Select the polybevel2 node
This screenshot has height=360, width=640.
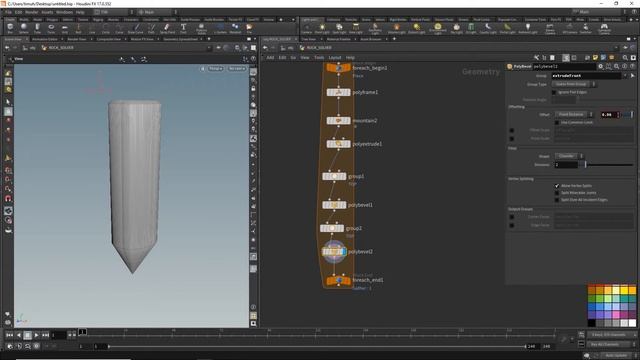point(334,252)
